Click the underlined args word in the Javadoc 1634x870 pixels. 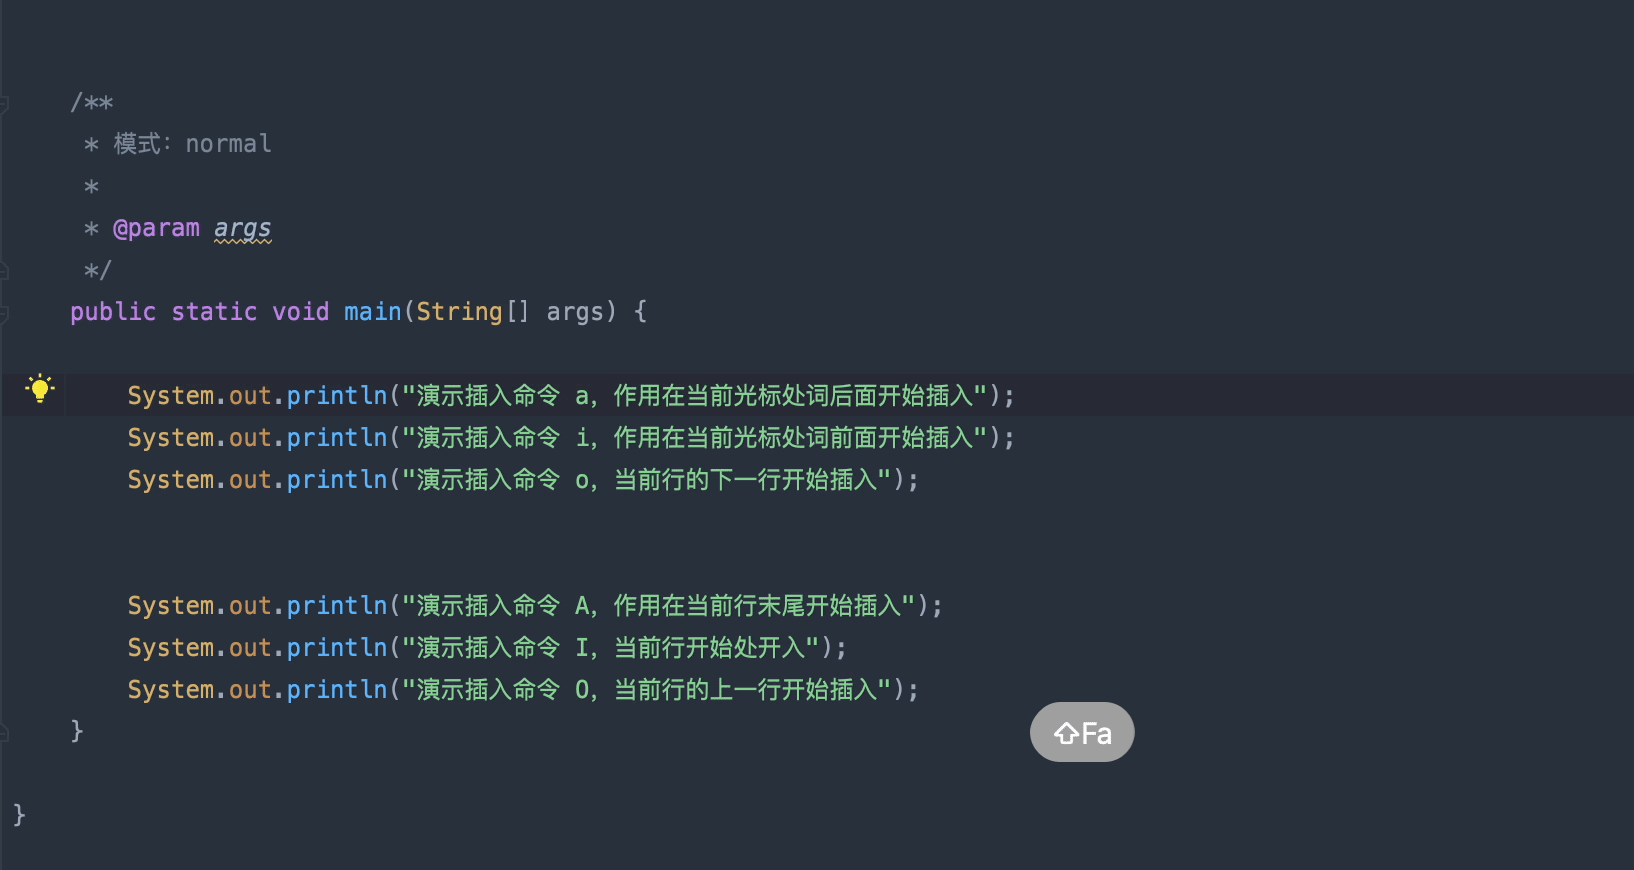coord(242,229)
